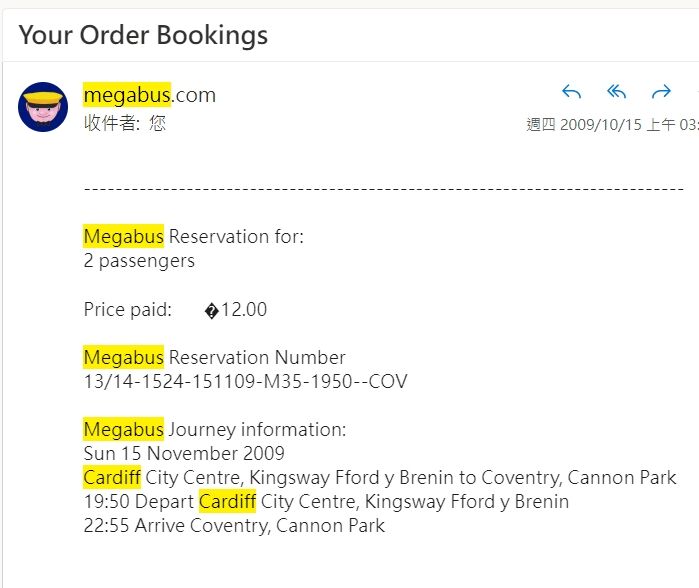The height and width of the screenshot is (588, 699).
Task: Select the 收件者 recipient line
Action: pos(125,123)
